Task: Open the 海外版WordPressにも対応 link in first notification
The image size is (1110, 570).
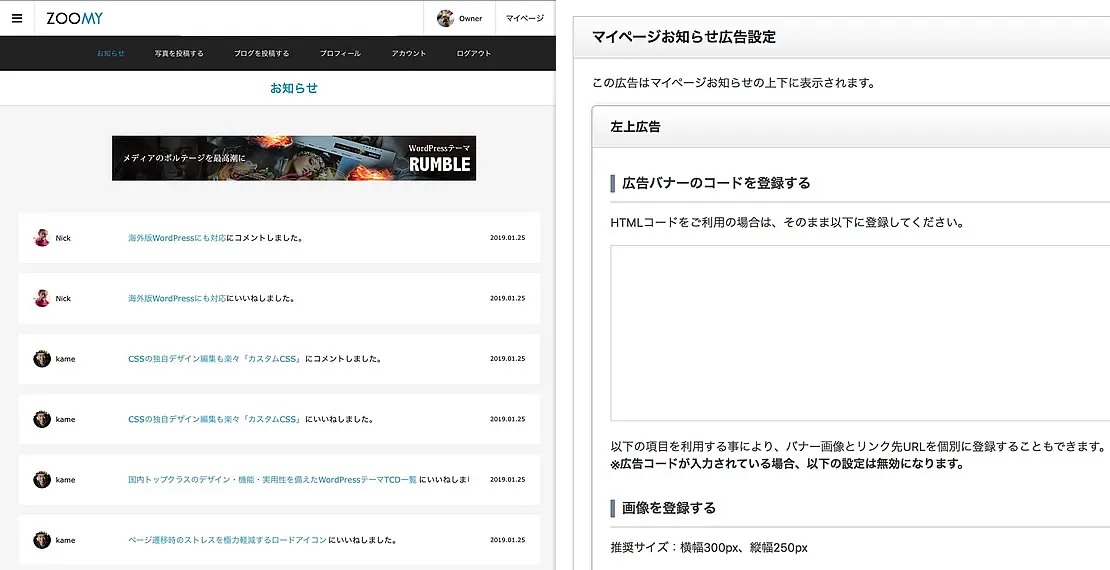Action: point(176,238)
